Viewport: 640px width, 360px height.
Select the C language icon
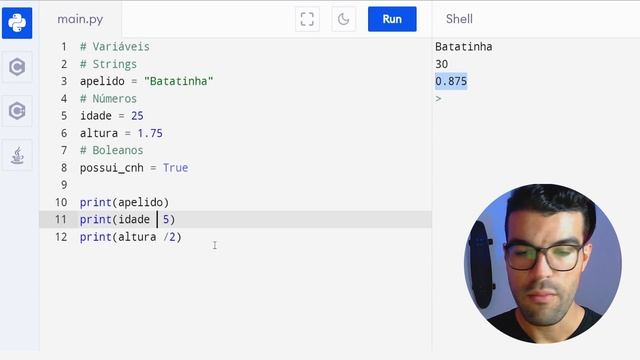click(17, 67)
